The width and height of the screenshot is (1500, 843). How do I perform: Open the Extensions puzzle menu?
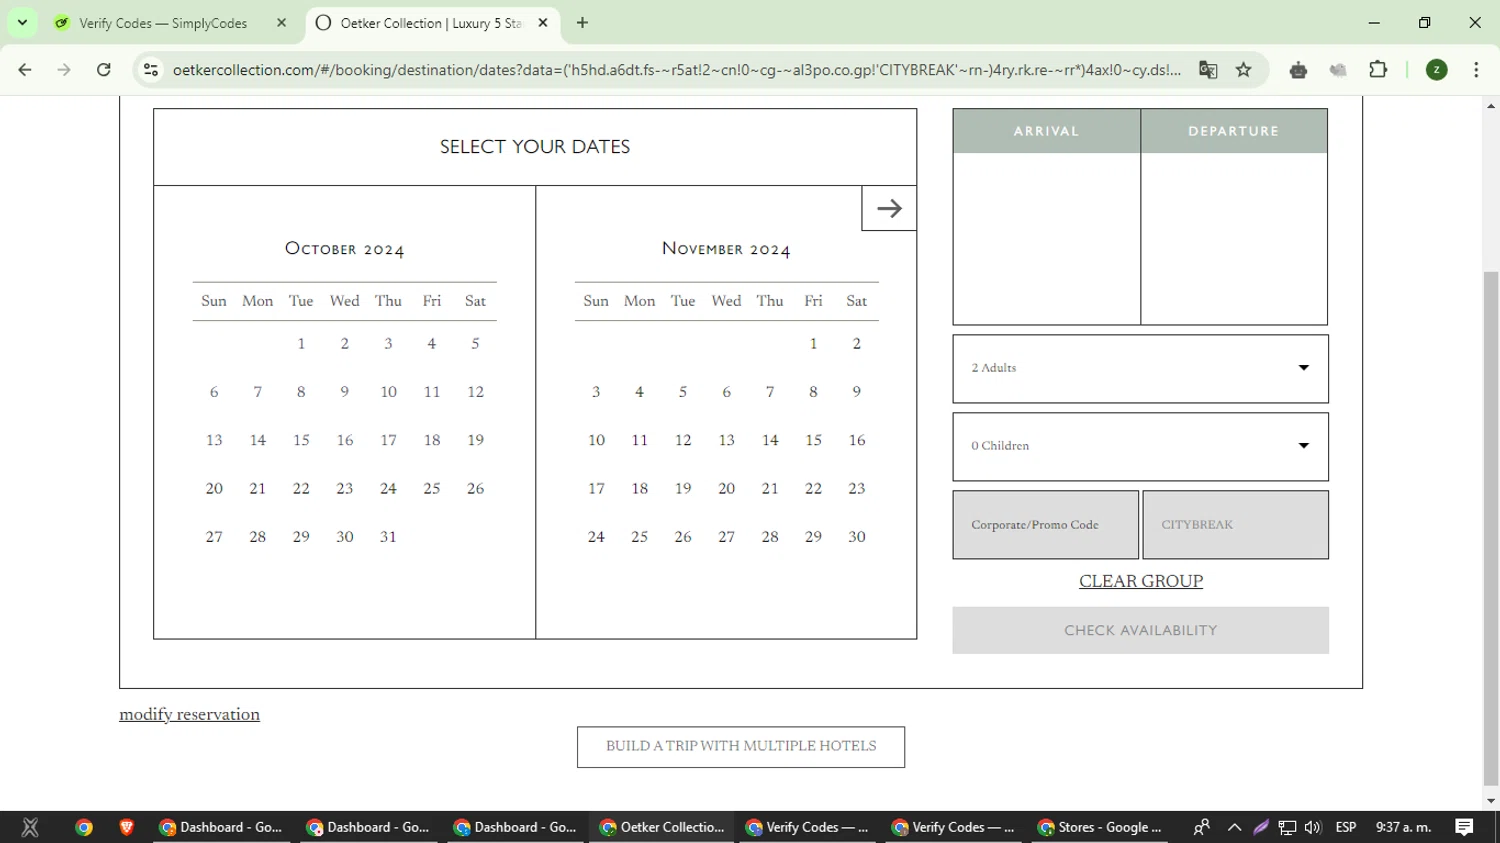[x=1378, y=70]
